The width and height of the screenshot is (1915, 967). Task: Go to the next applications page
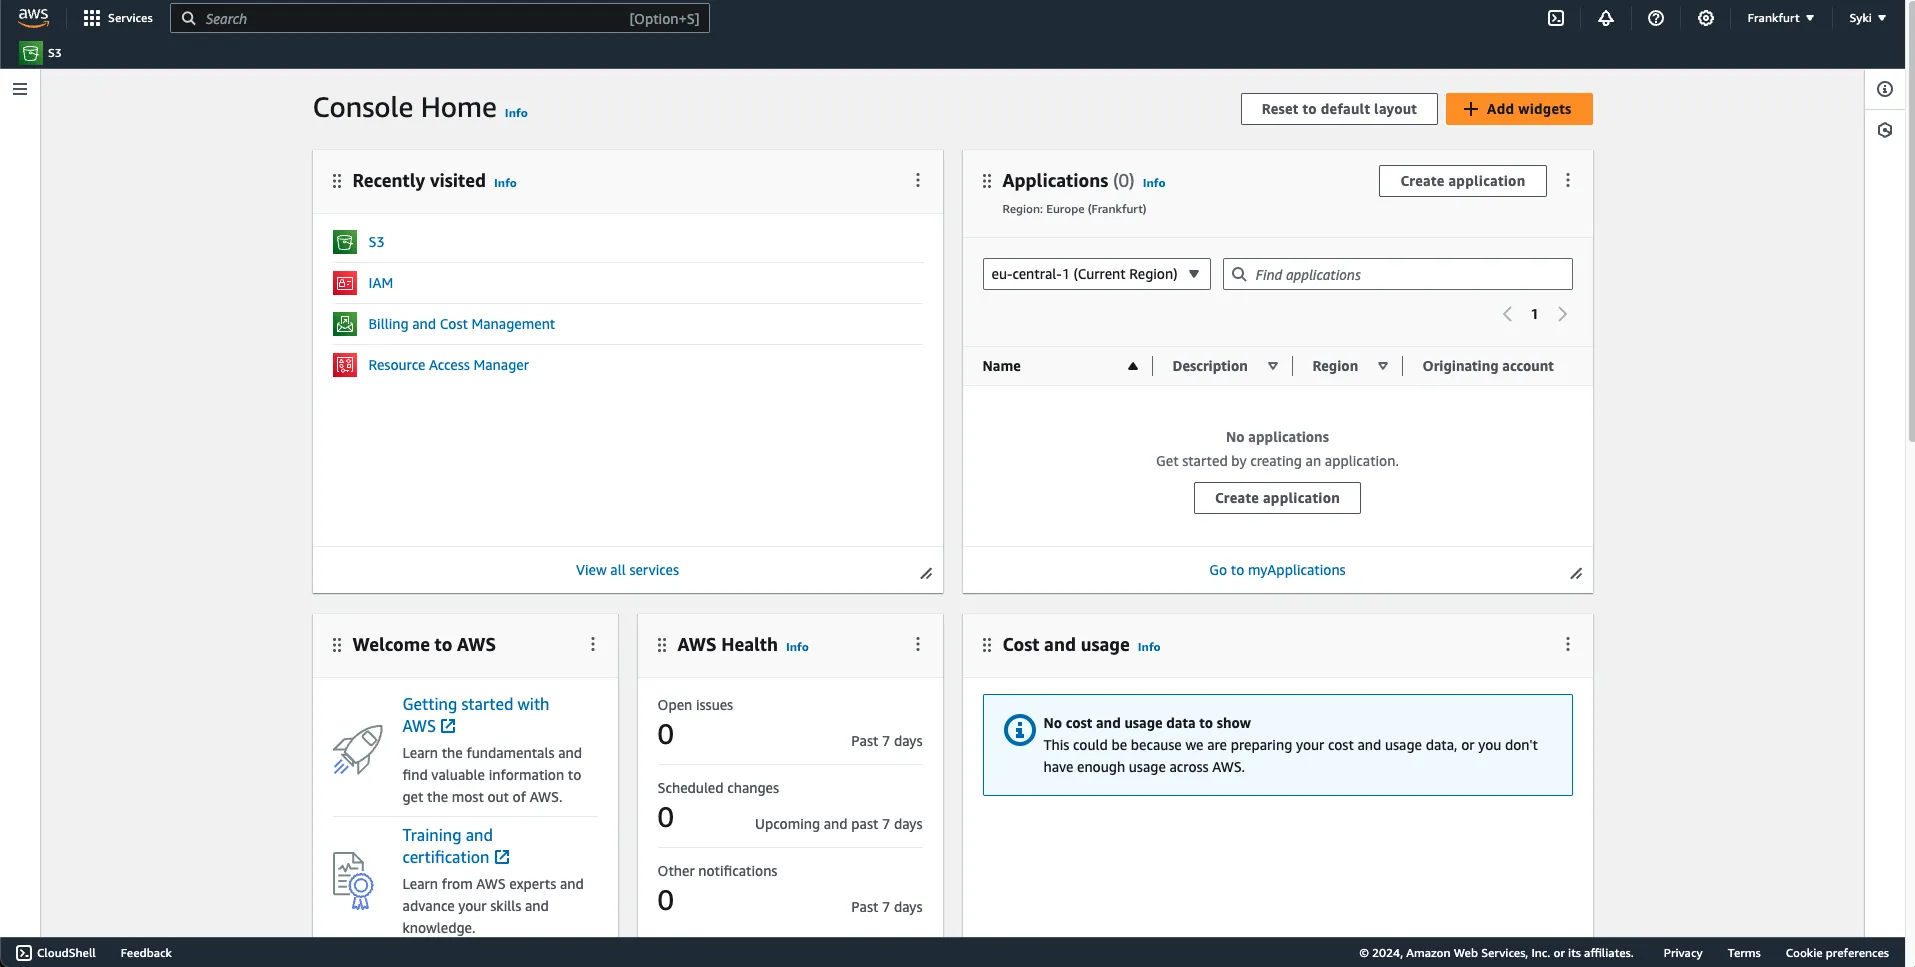[x=1562, y=314]
